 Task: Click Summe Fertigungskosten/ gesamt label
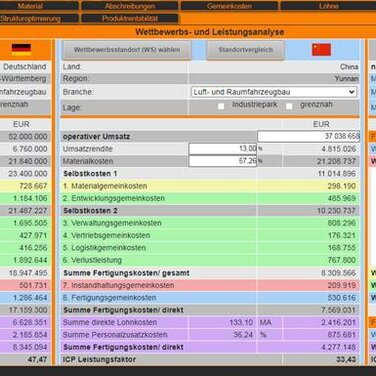coord(126,273)
